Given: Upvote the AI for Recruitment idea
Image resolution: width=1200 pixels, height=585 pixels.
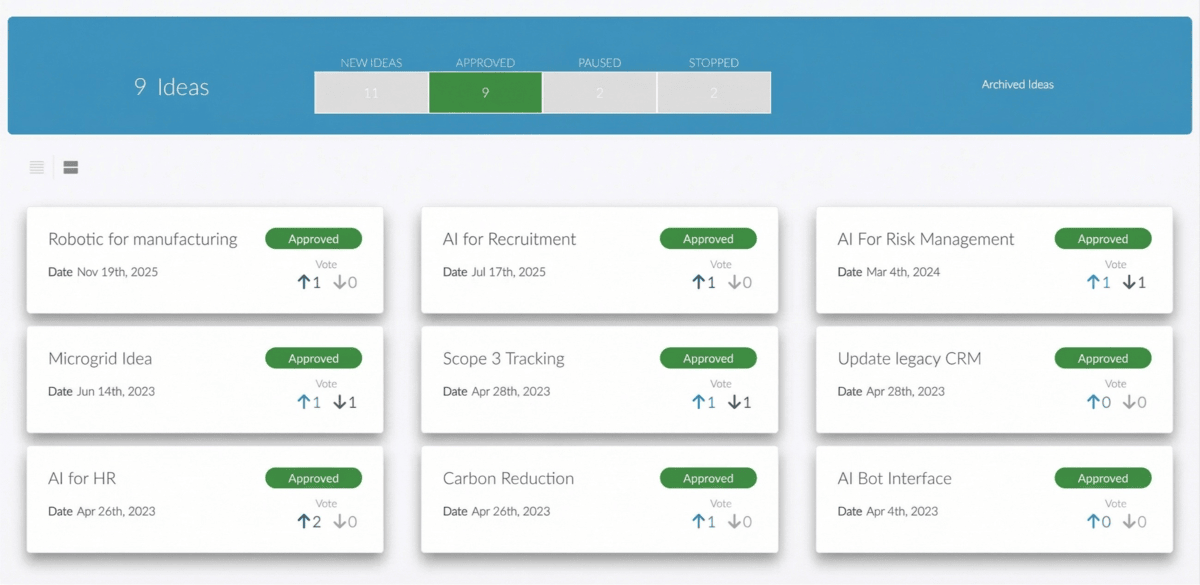Looking at the screenshot, I should pos(700,282).
